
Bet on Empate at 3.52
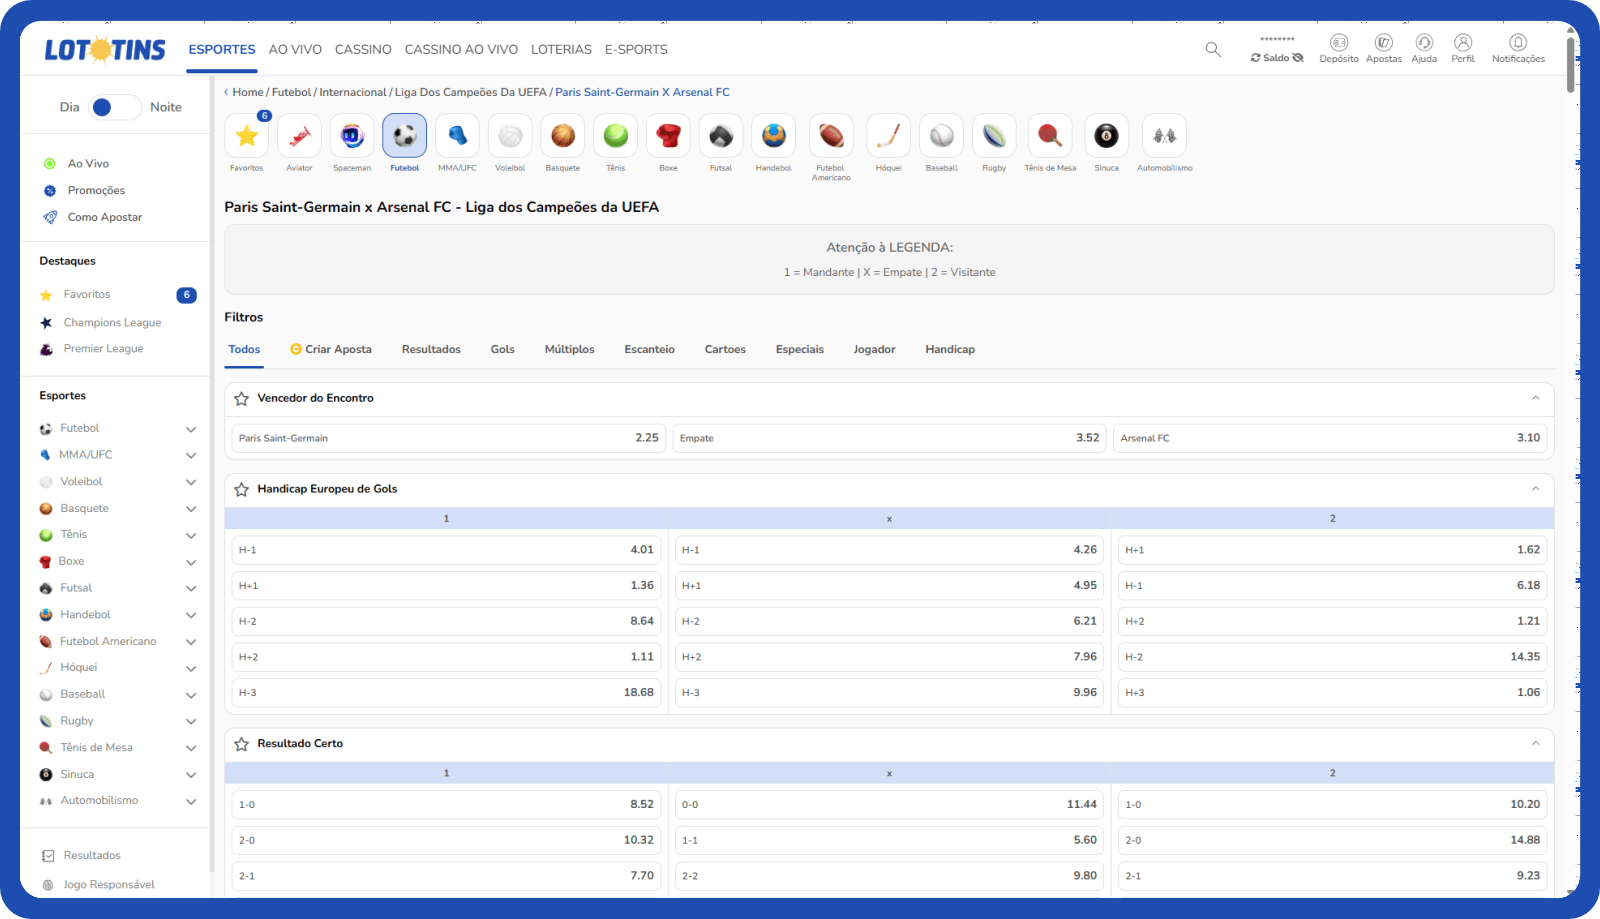pos(889,438)
